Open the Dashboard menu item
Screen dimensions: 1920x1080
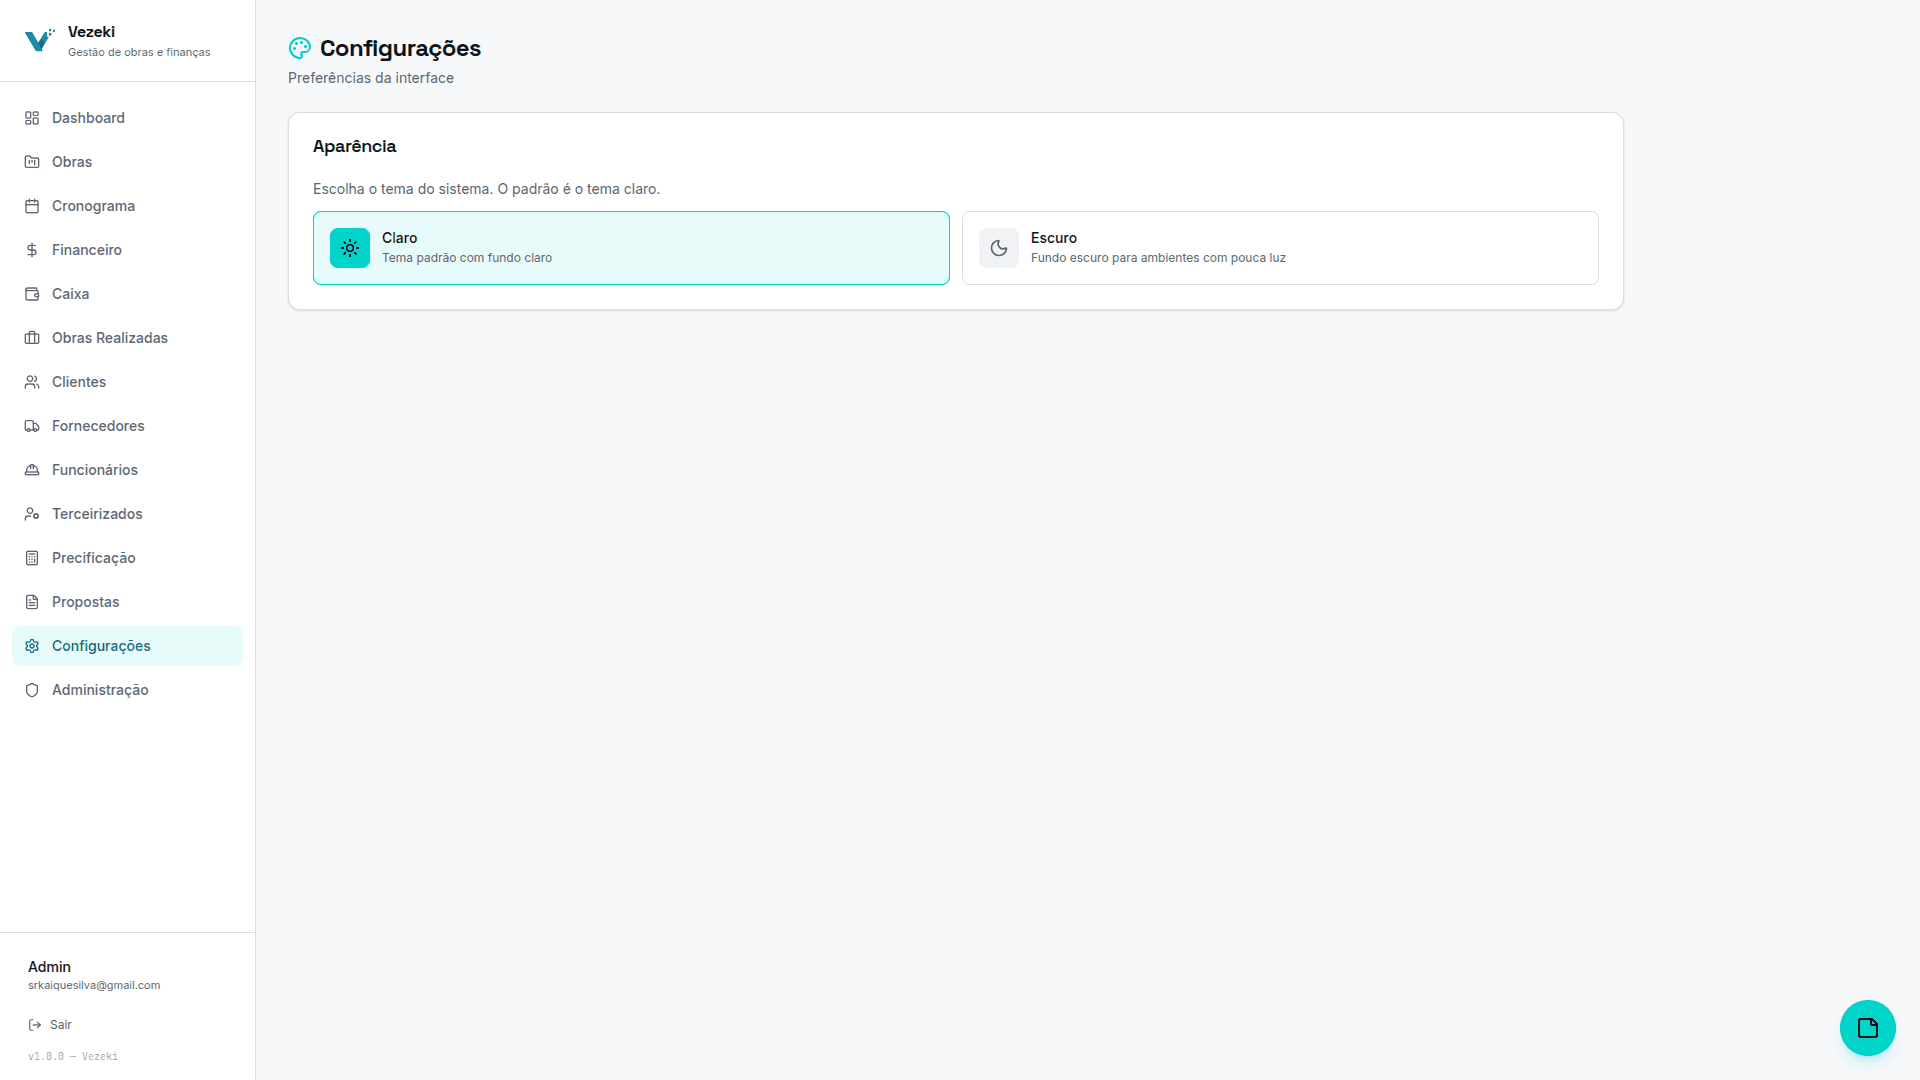(x=127, y=118)
